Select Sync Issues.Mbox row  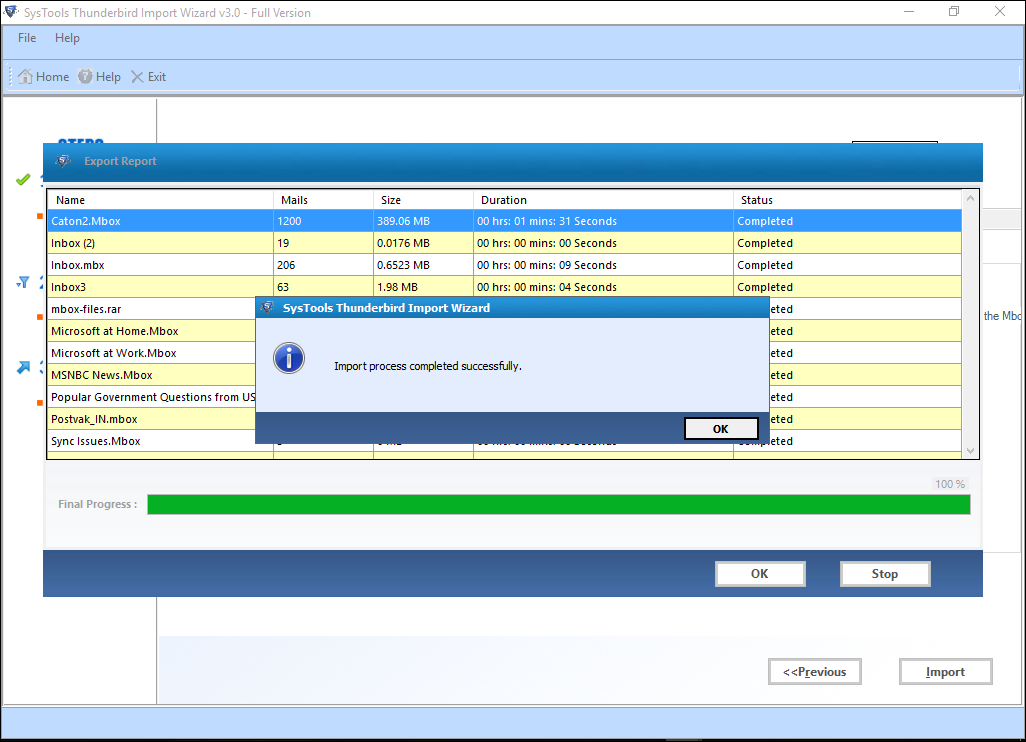152,441
